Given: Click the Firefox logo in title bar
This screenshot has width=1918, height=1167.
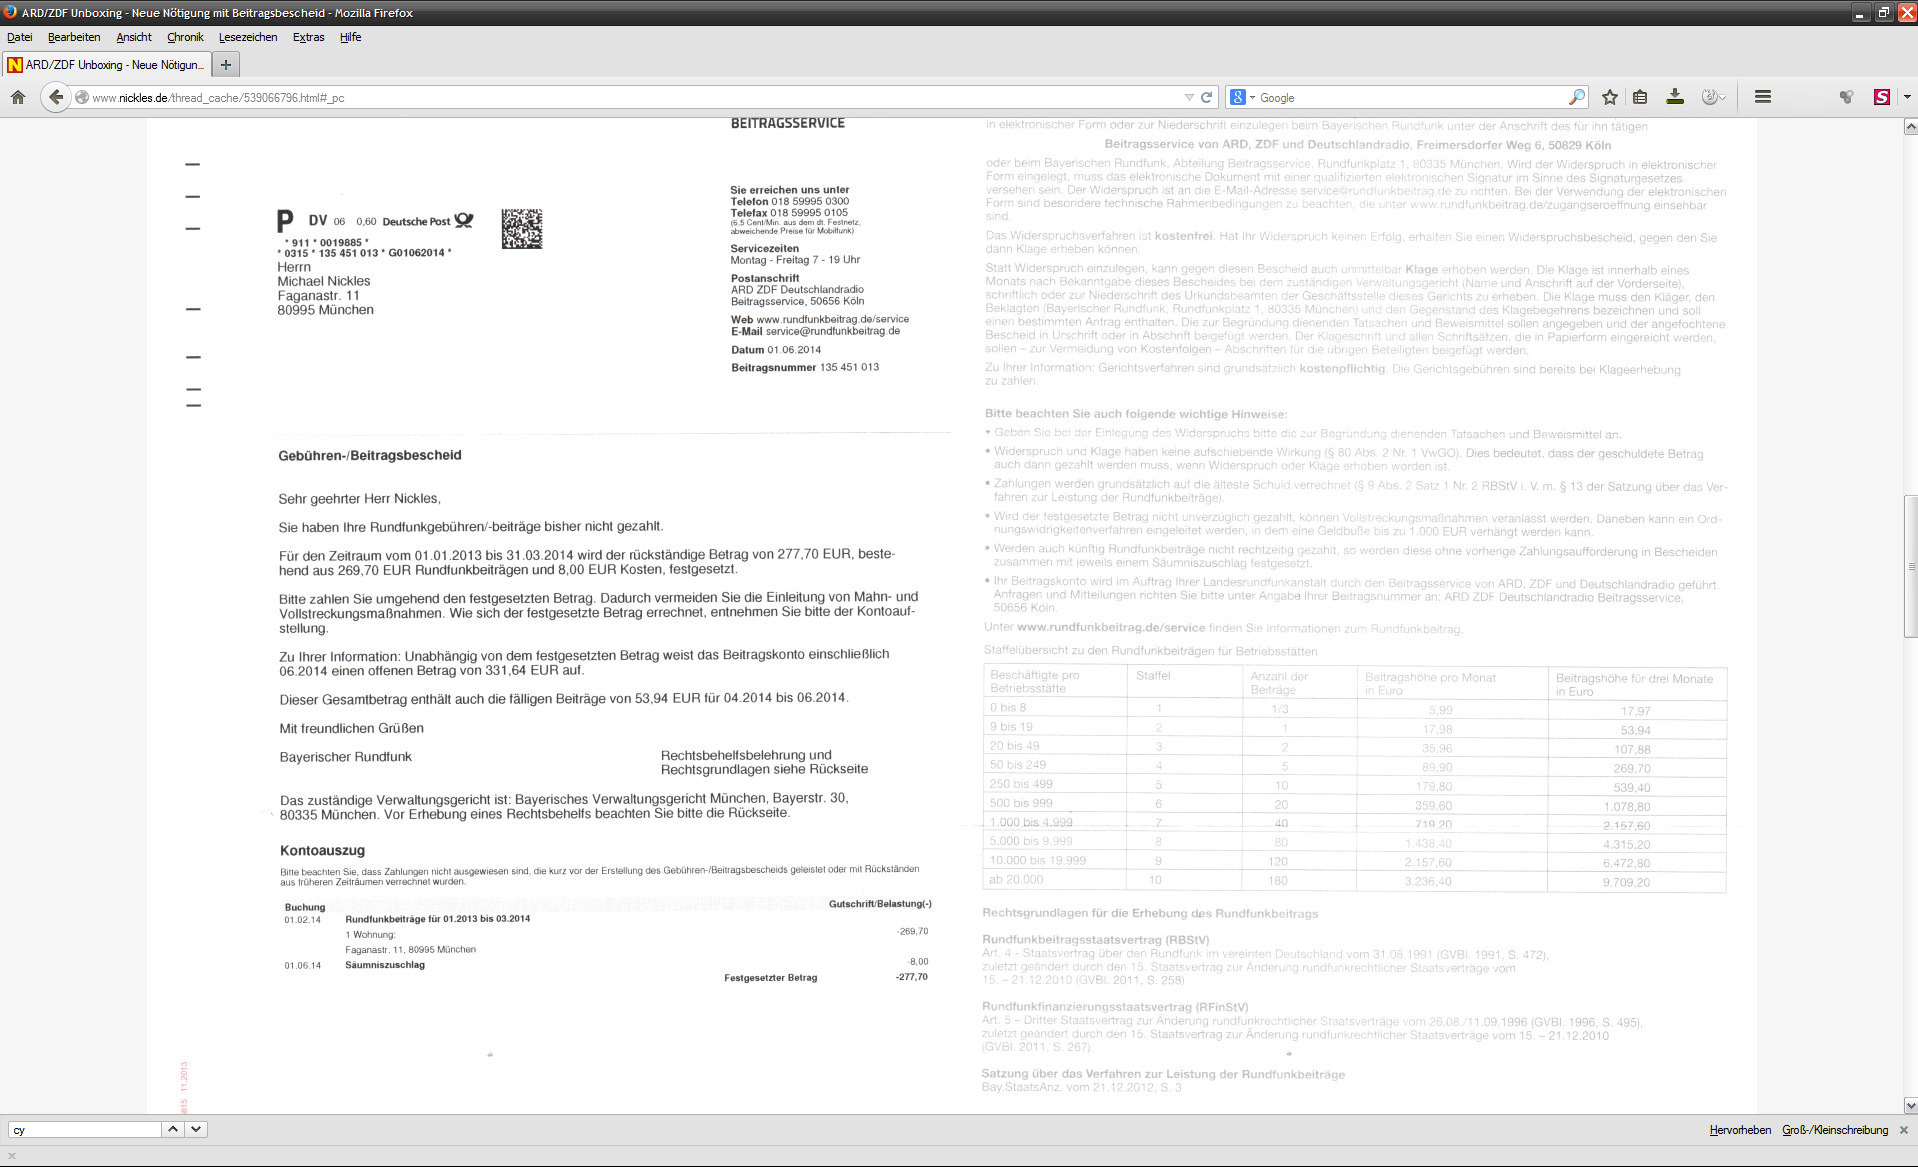Looking at the screenshot, I should (10, 12).
